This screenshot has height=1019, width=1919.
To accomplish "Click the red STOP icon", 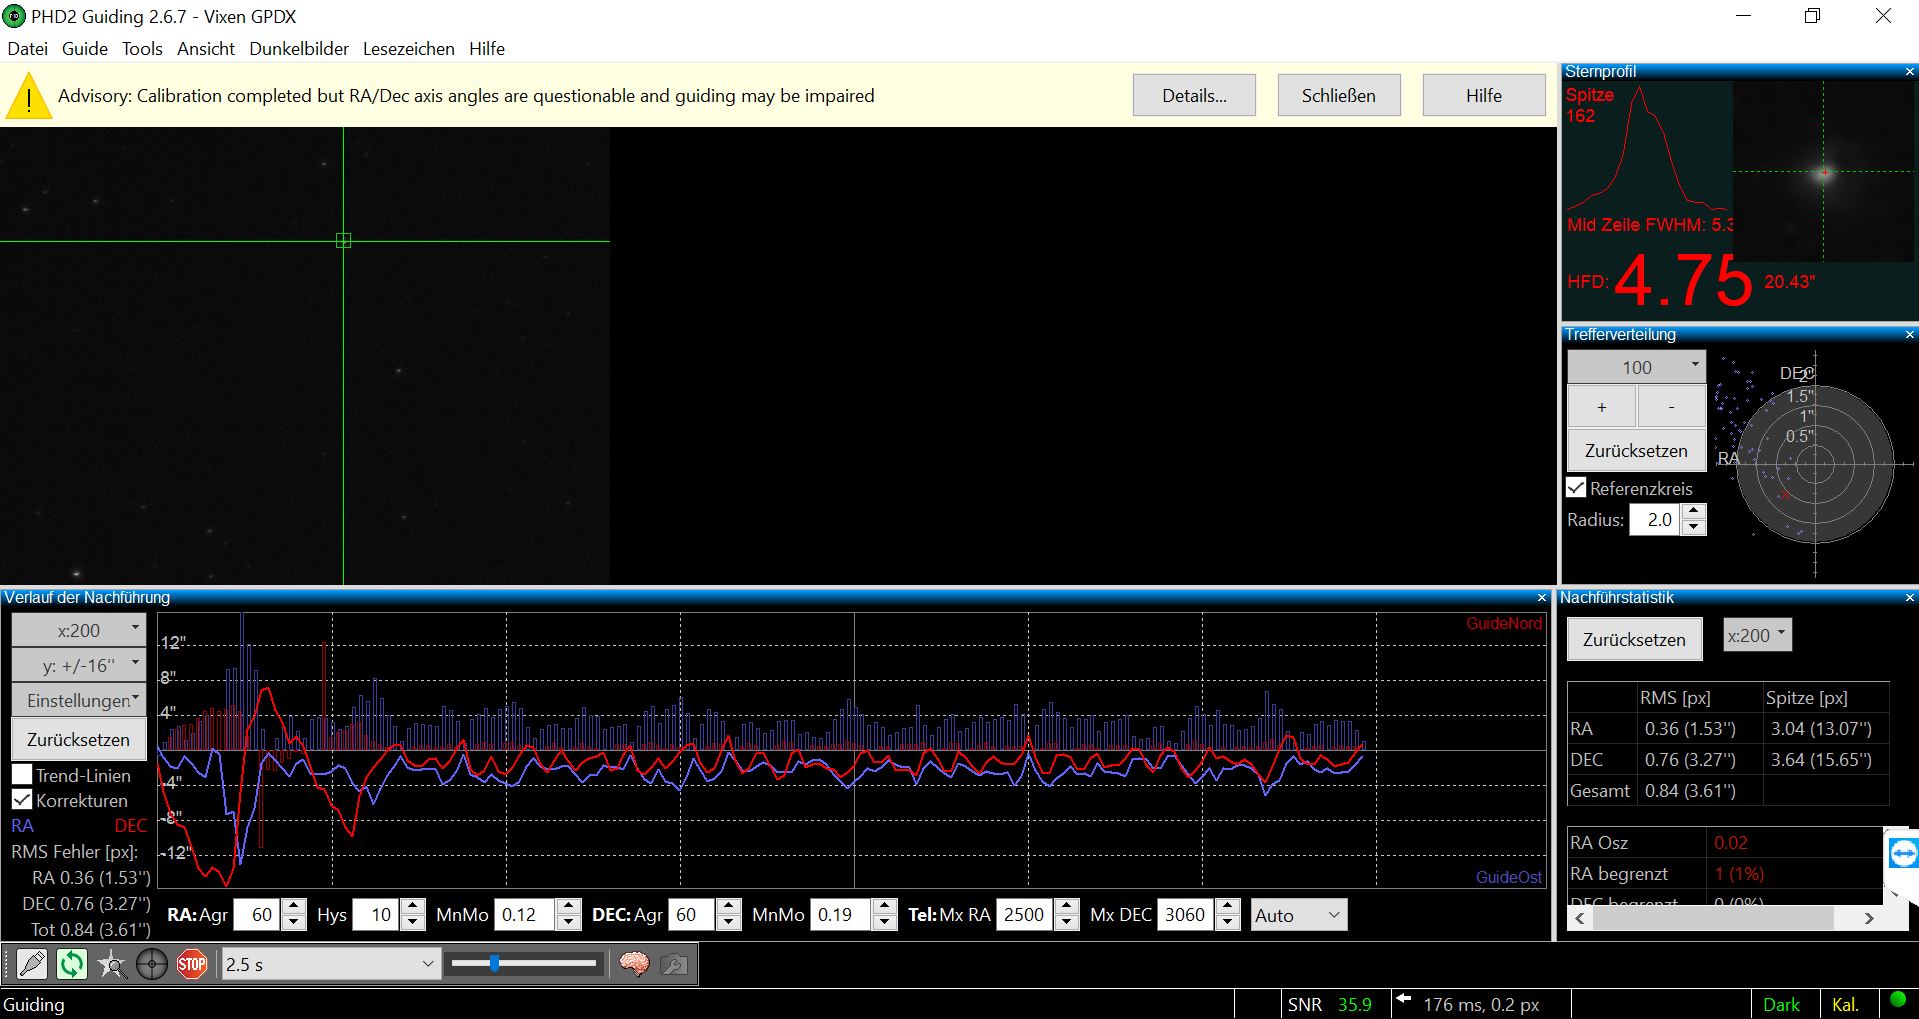I will pyautogui.click(x=192, y=964).
